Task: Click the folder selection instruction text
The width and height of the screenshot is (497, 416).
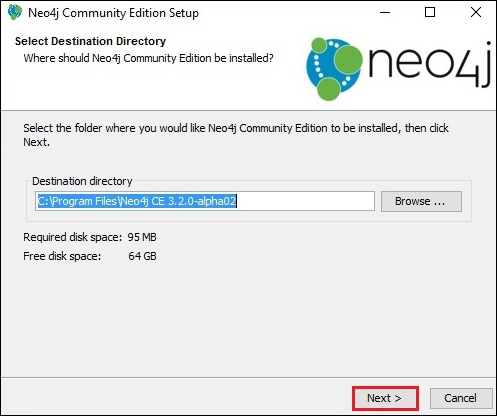Action: click(236, 135)
